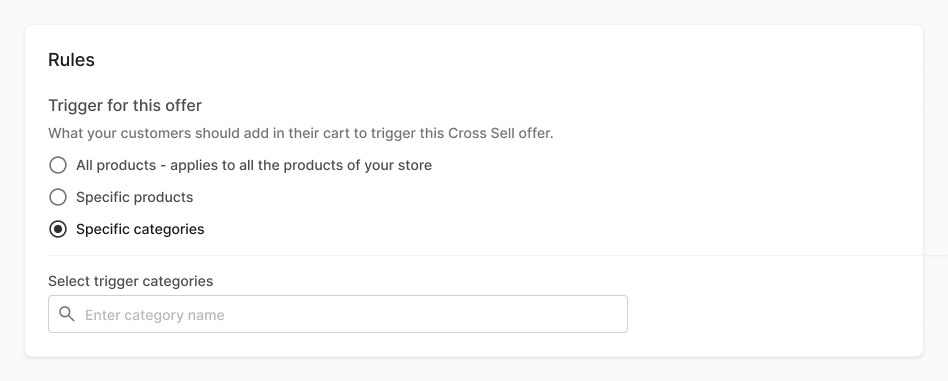Click the word 'categories' beside the filled radio

pyautogui.click(x=170, y=229)
